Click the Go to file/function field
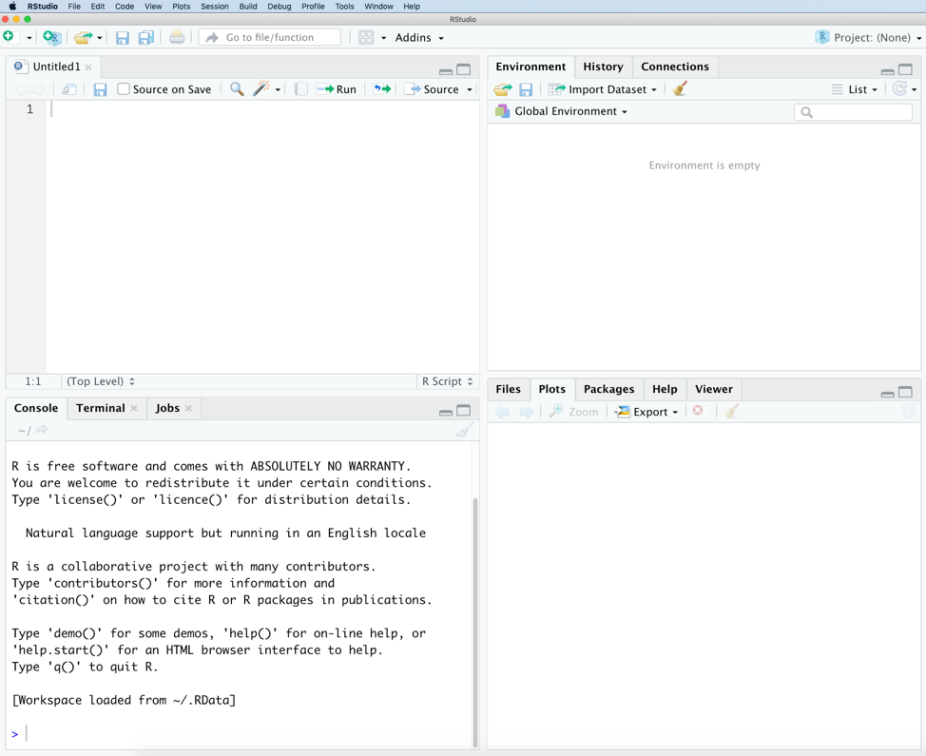This screenshot has width=926, height=756. [270, 38]
